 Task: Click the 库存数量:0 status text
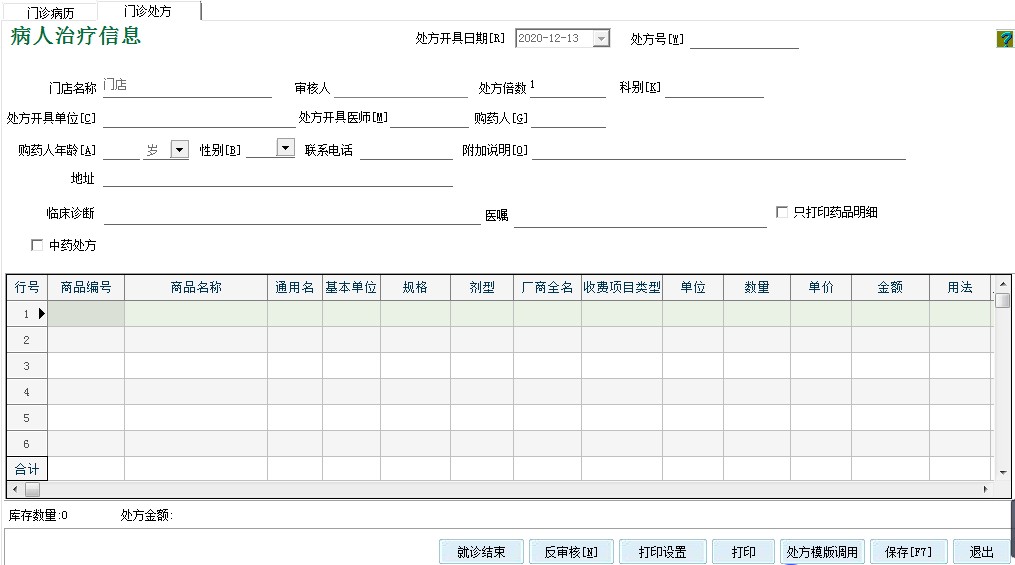(38, 515)
